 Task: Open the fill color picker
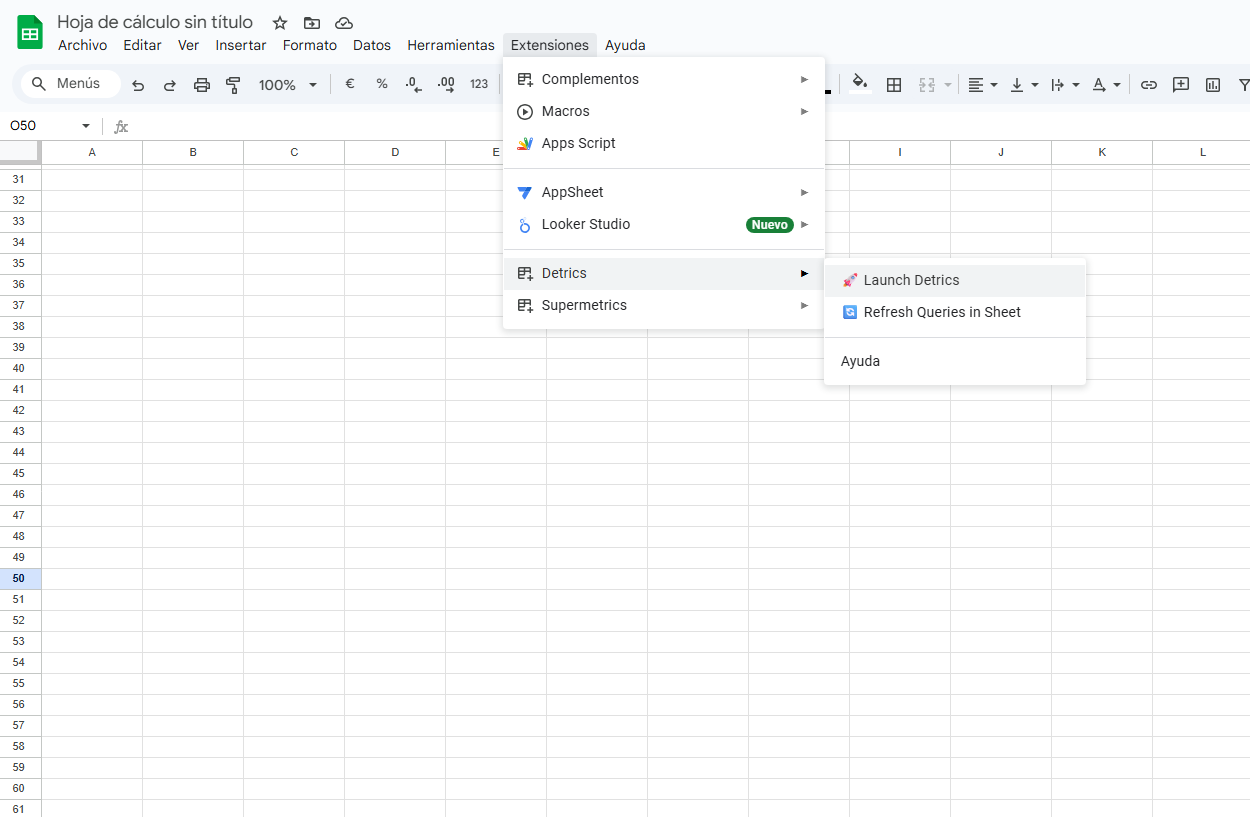pos(860,84)
